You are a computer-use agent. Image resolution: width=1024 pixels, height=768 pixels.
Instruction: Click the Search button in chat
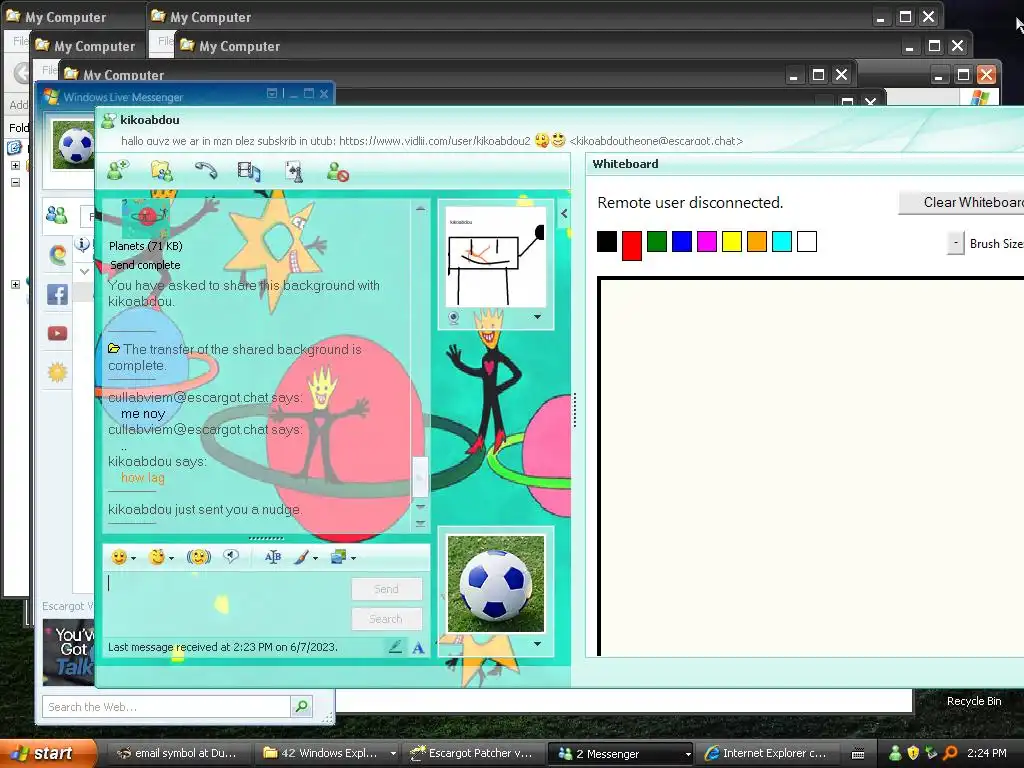pos(387,619)
